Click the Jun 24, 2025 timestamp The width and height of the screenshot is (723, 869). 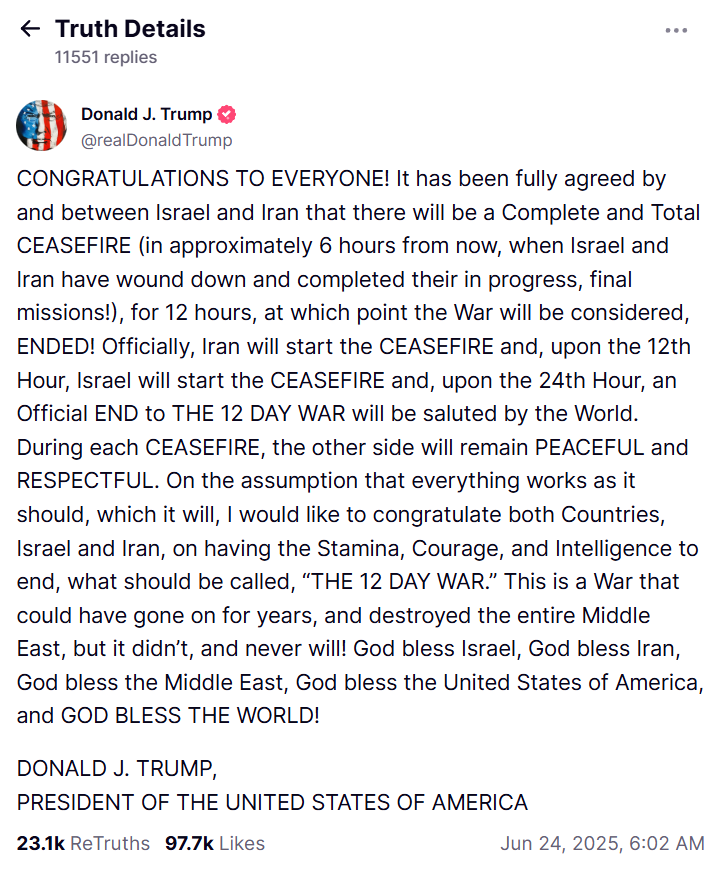(602, 843)
